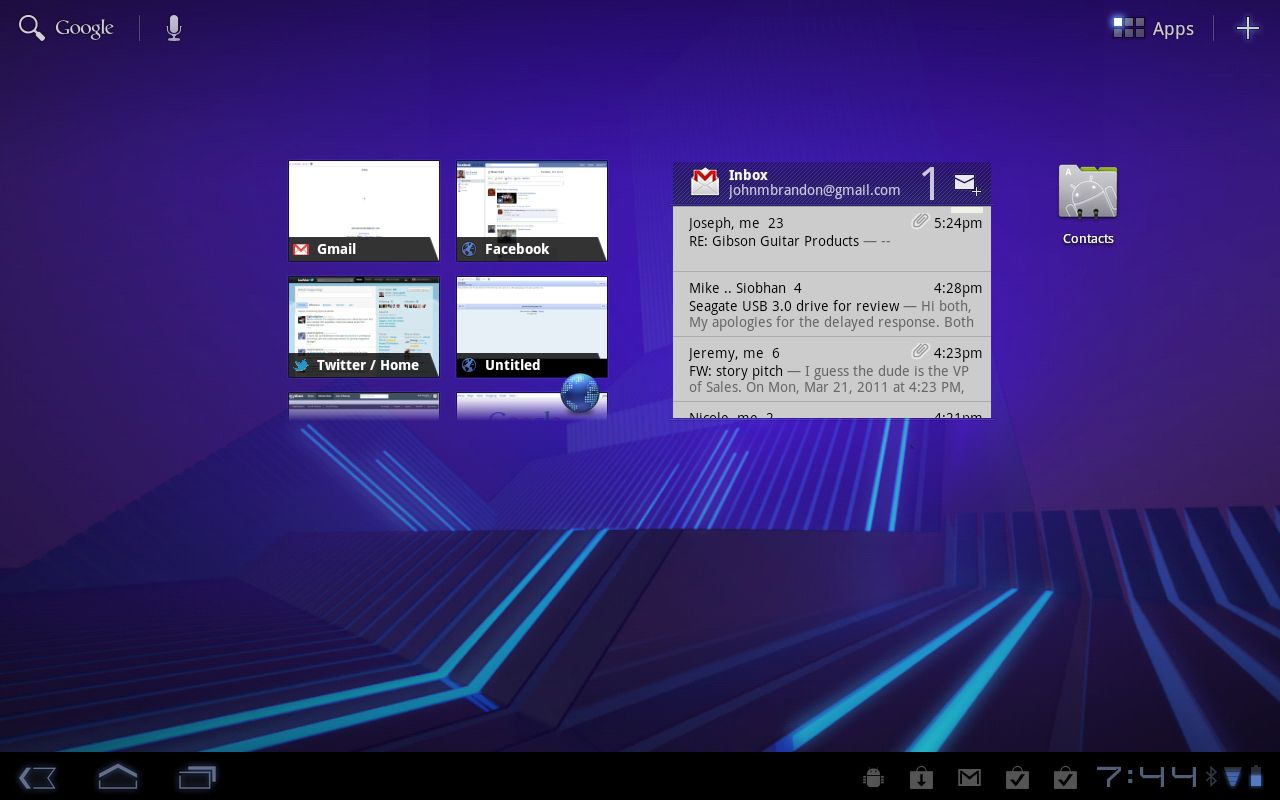Open the download notification icon
The height and width of the screenshot is (800, 1280).
click(921, 777)
